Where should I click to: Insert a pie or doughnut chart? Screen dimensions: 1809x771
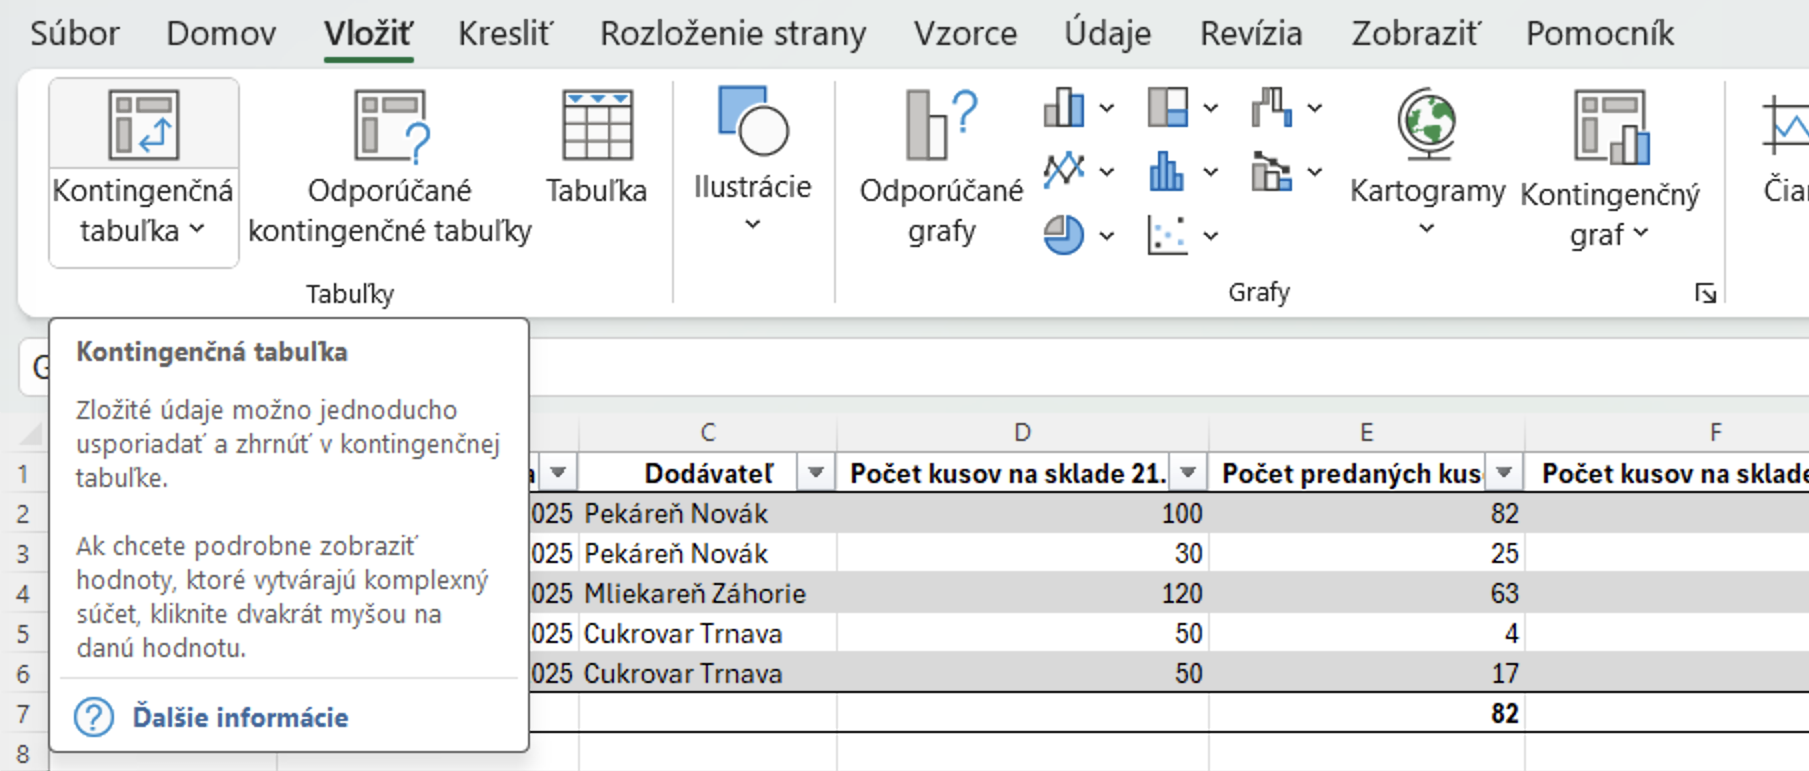click(x=1064, y=235)
